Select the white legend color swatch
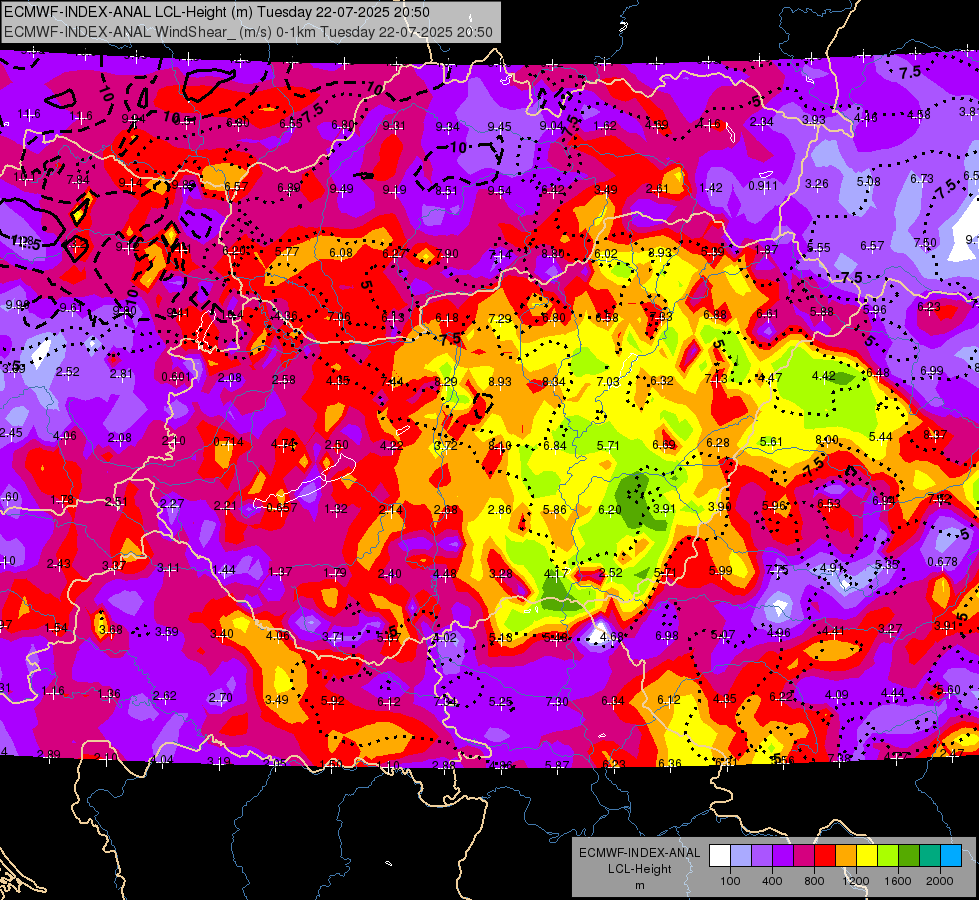Screen dimensions: 979x900 [x=719, y=856]
